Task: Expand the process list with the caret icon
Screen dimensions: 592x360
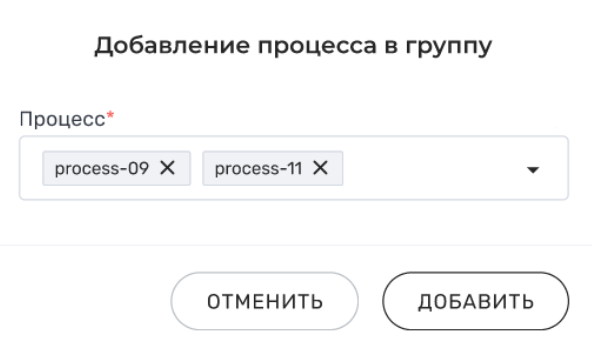Action: 533,170
